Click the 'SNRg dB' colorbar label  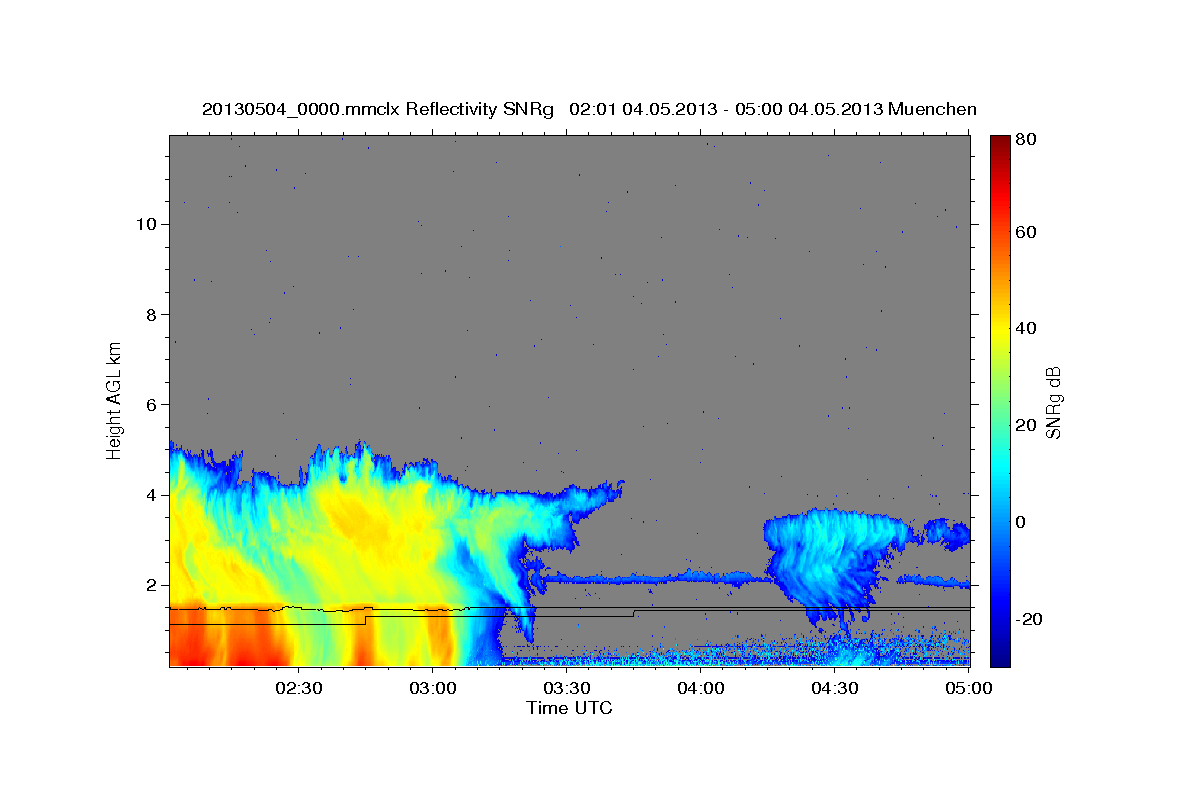[x=1053, y=401]
